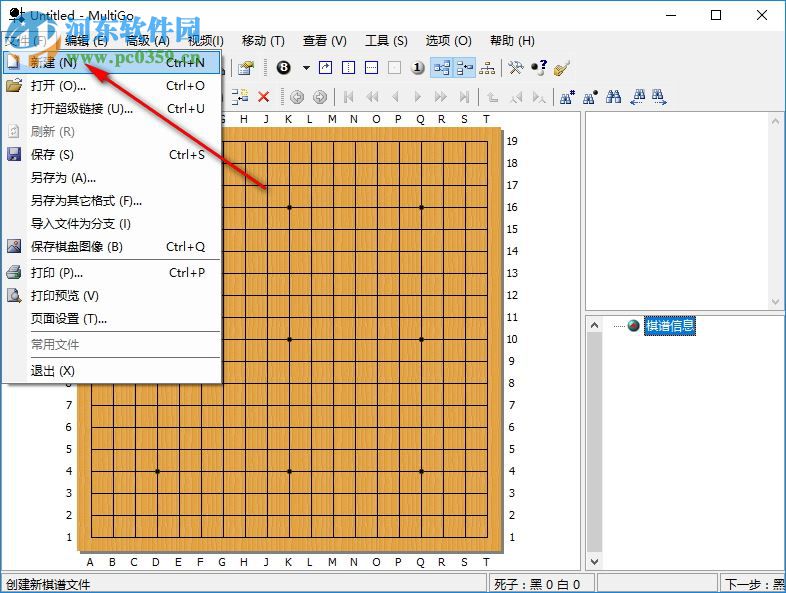Click the fast rewind moves button

coord(372,96)
